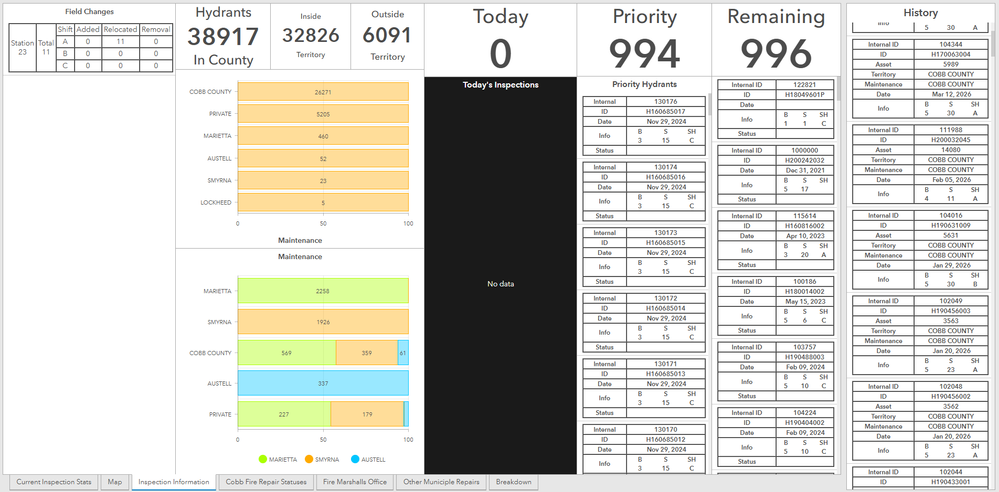Screen dimensions: 999x492
Task: Toggle the MARIETTA green legend item
Action: [278, 459]
